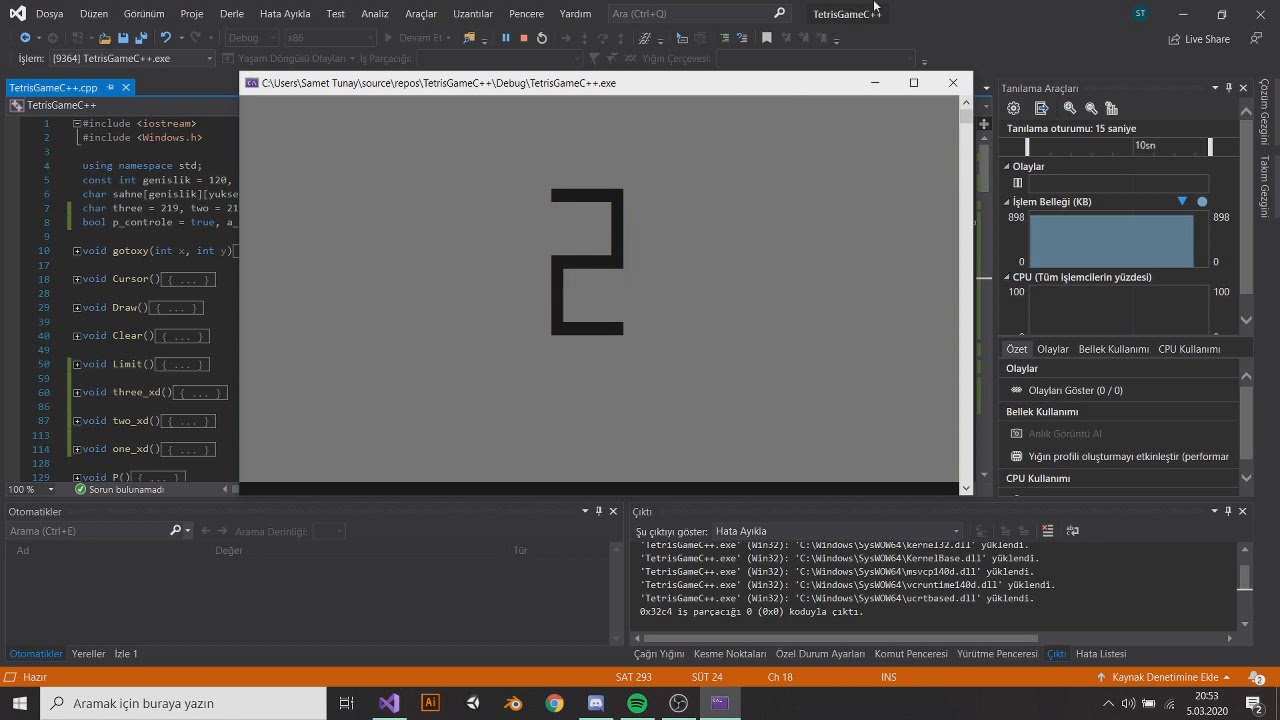Restart the debugging session
The height and width of the screenshot is (720, 1280).
tap(542, 38)
